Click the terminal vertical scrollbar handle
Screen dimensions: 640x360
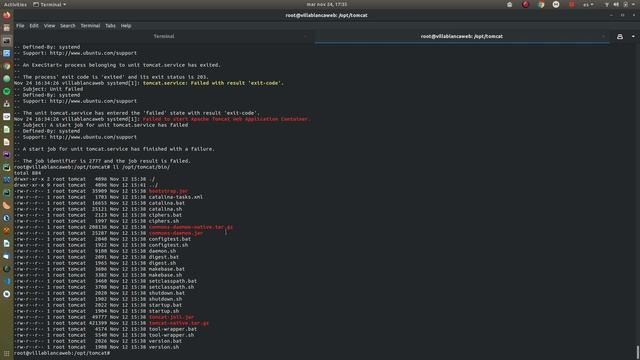pos(638,352)
